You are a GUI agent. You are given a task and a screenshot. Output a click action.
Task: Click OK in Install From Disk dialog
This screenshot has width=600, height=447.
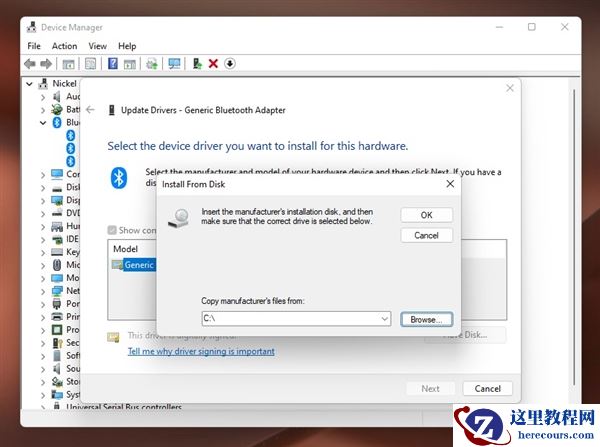tap(427, 215)
